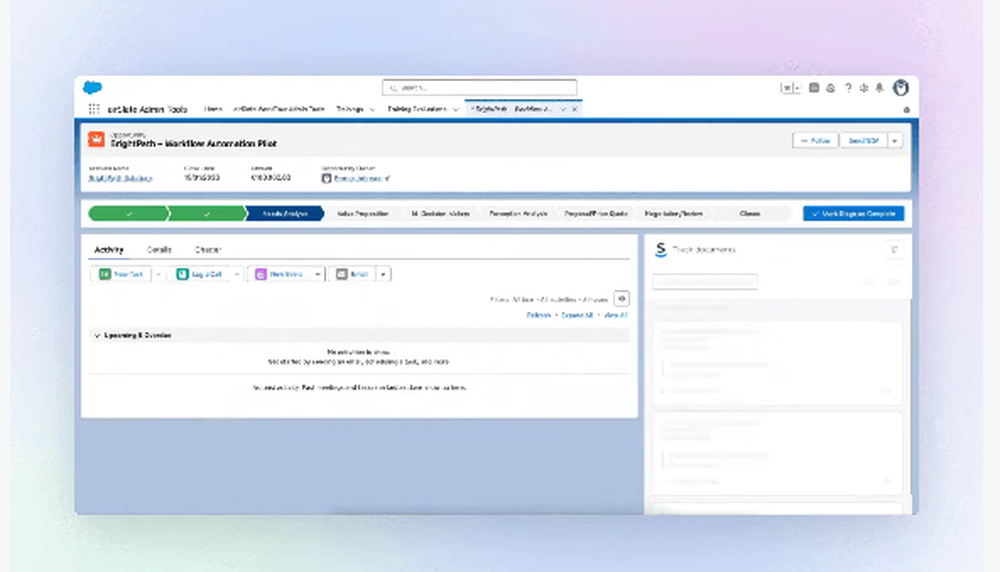This screenshot has width=1000, height=572.
Task: Select the current Needs Analysis stage
Action: click(285, 214)
